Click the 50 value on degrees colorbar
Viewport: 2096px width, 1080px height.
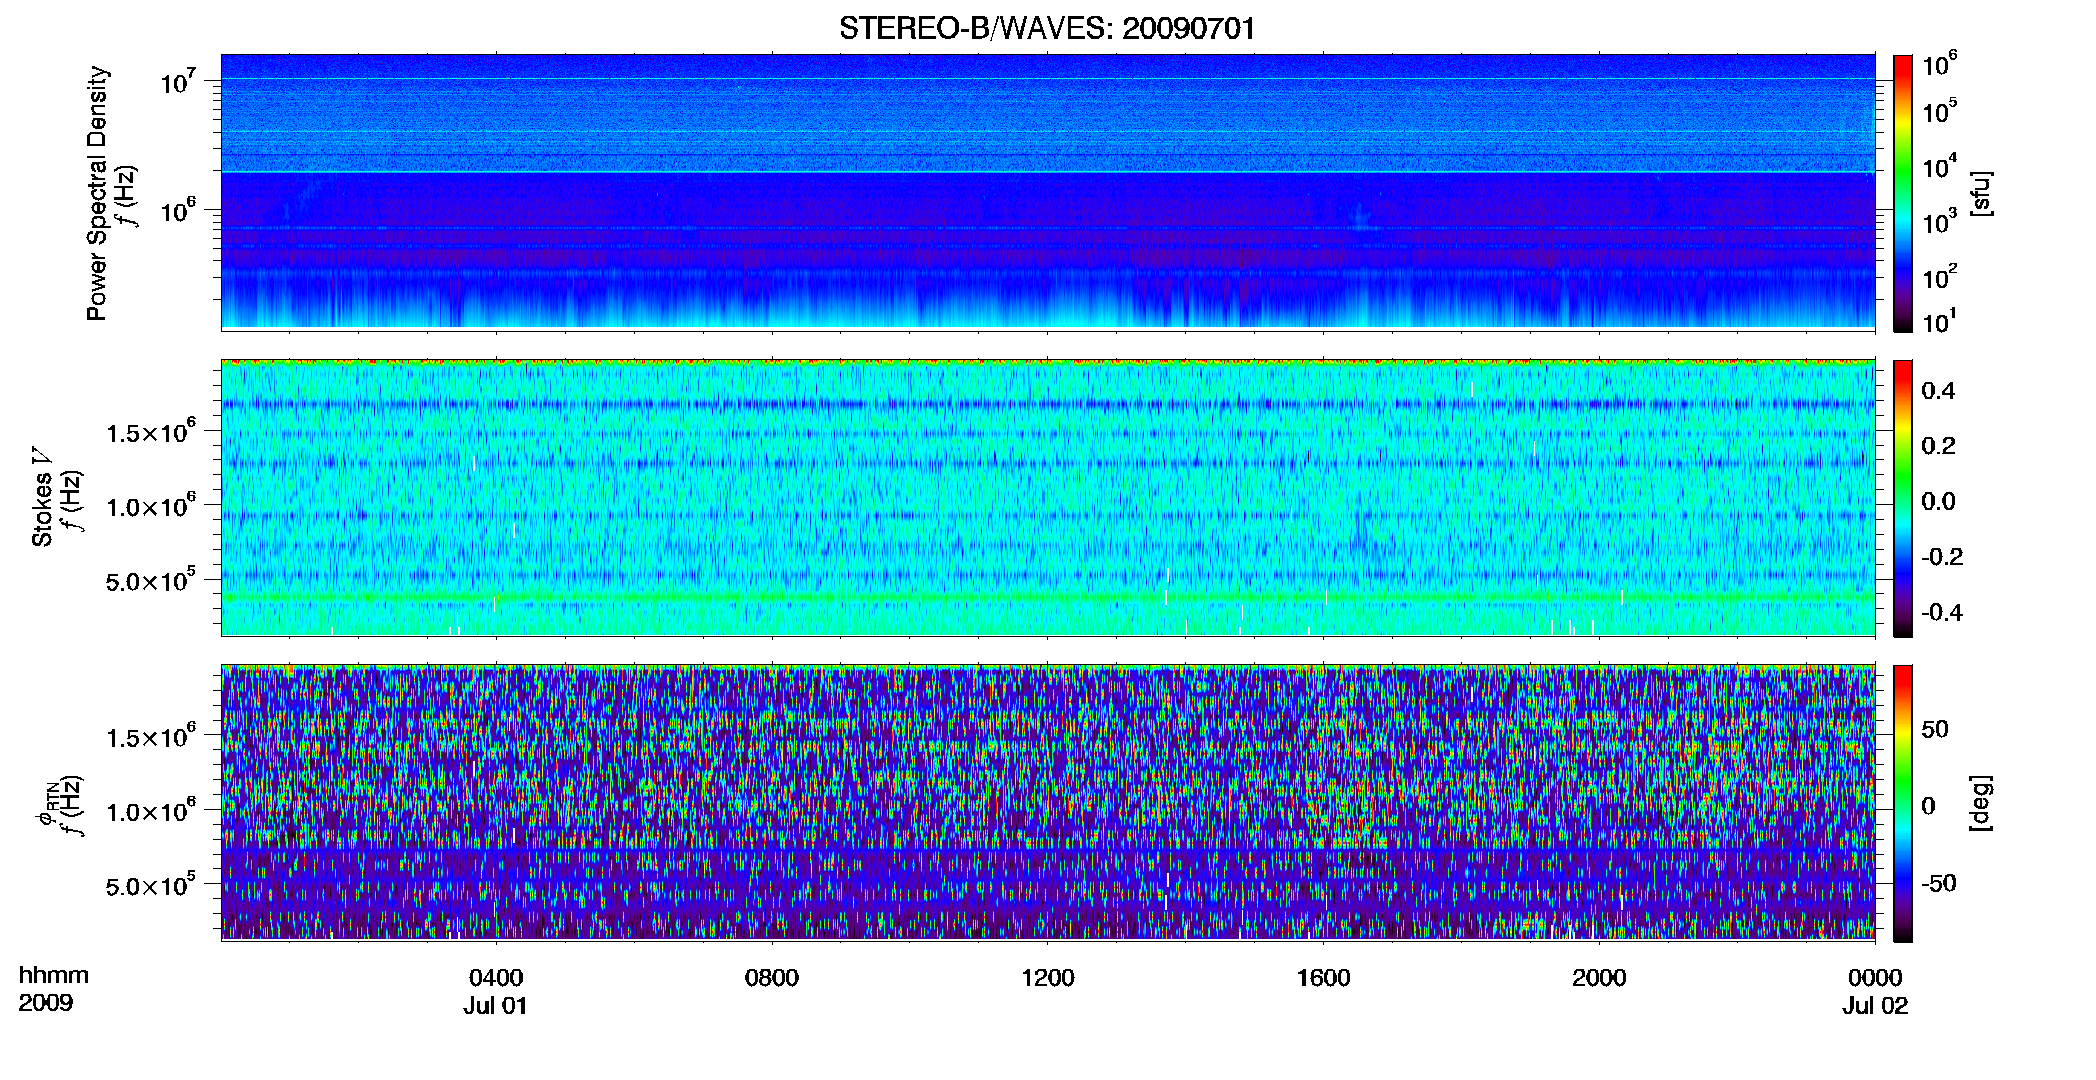tap(1935, 729)
